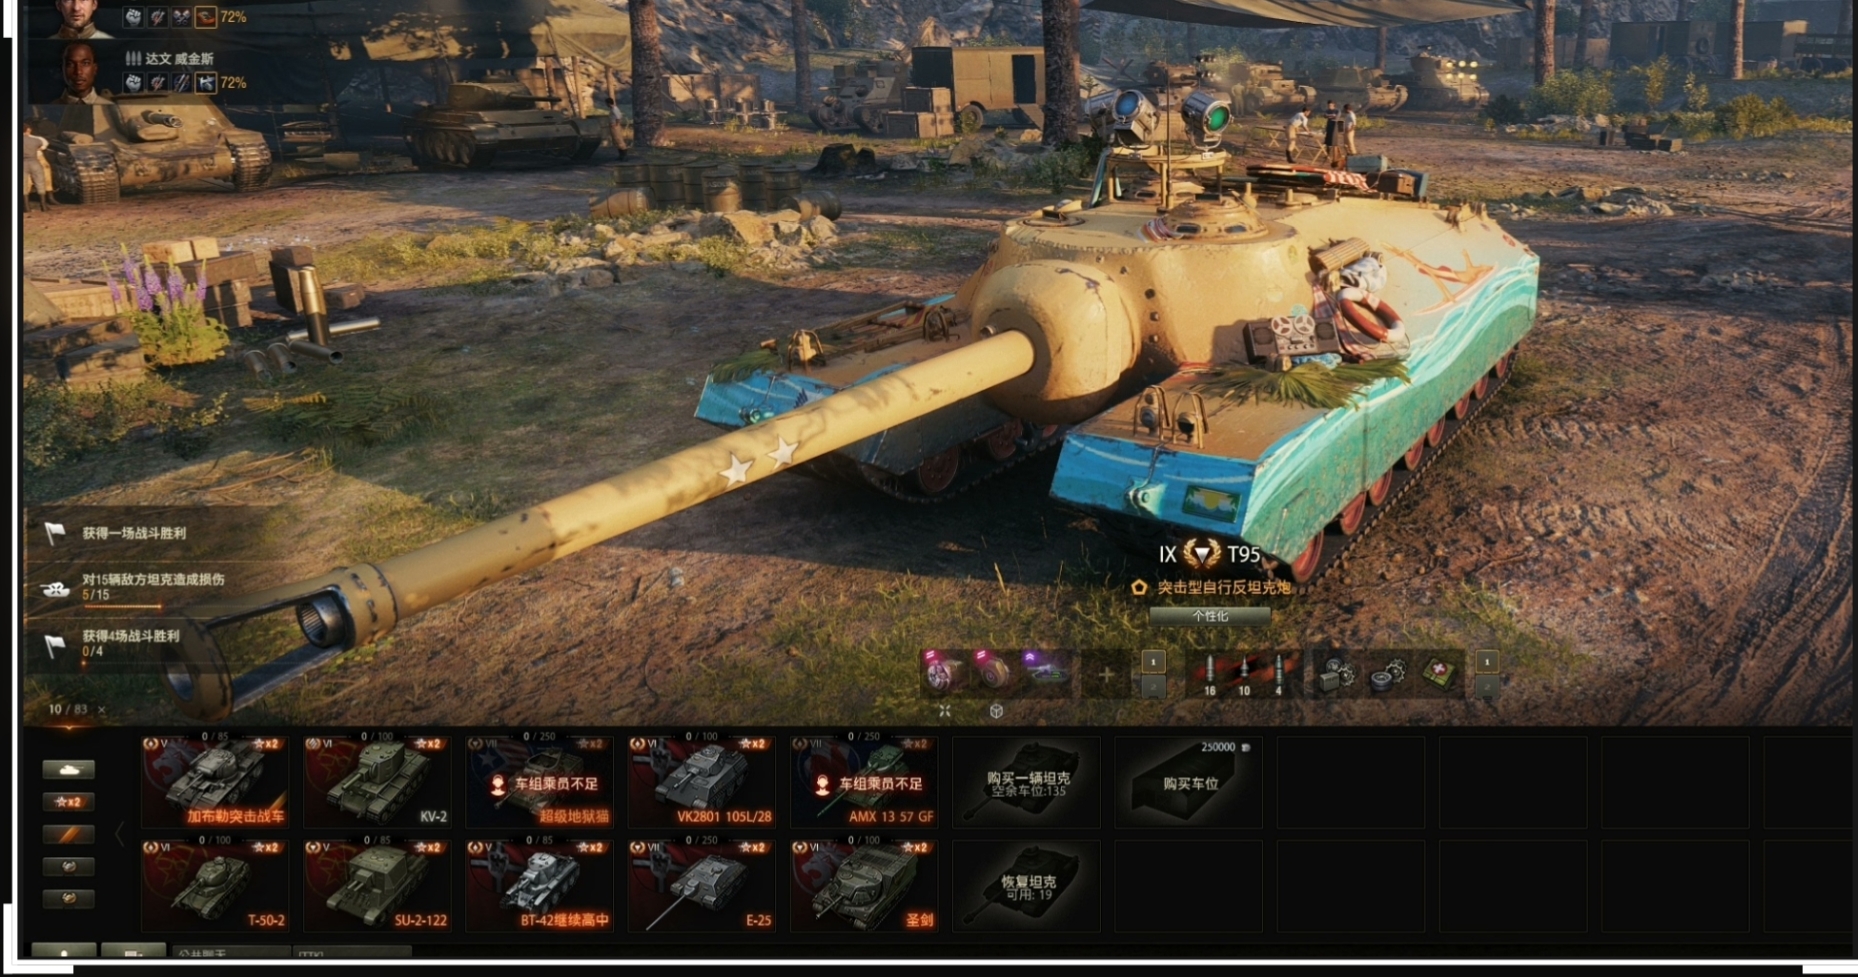Open the 获得一场战斗胜利 mission entry
The width and height of the screenshot is (1858, 977).
pos(134,533)
